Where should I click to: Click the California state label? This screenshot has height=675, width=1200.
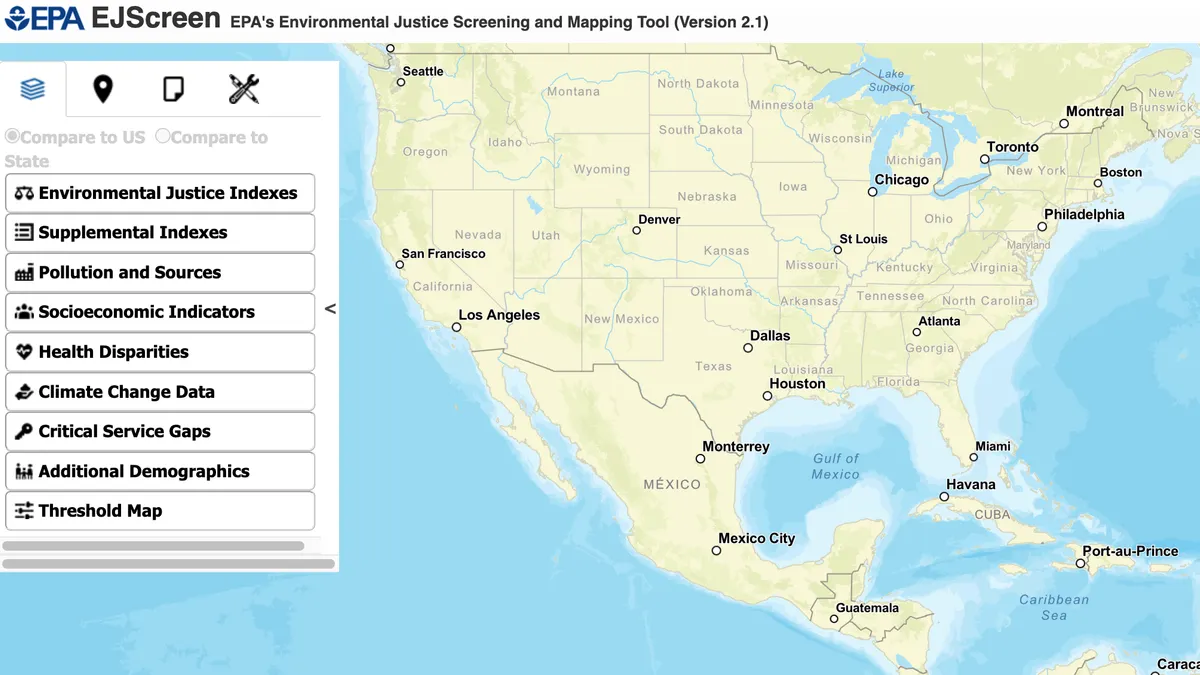pyautogui.click(x=443, y=286)
